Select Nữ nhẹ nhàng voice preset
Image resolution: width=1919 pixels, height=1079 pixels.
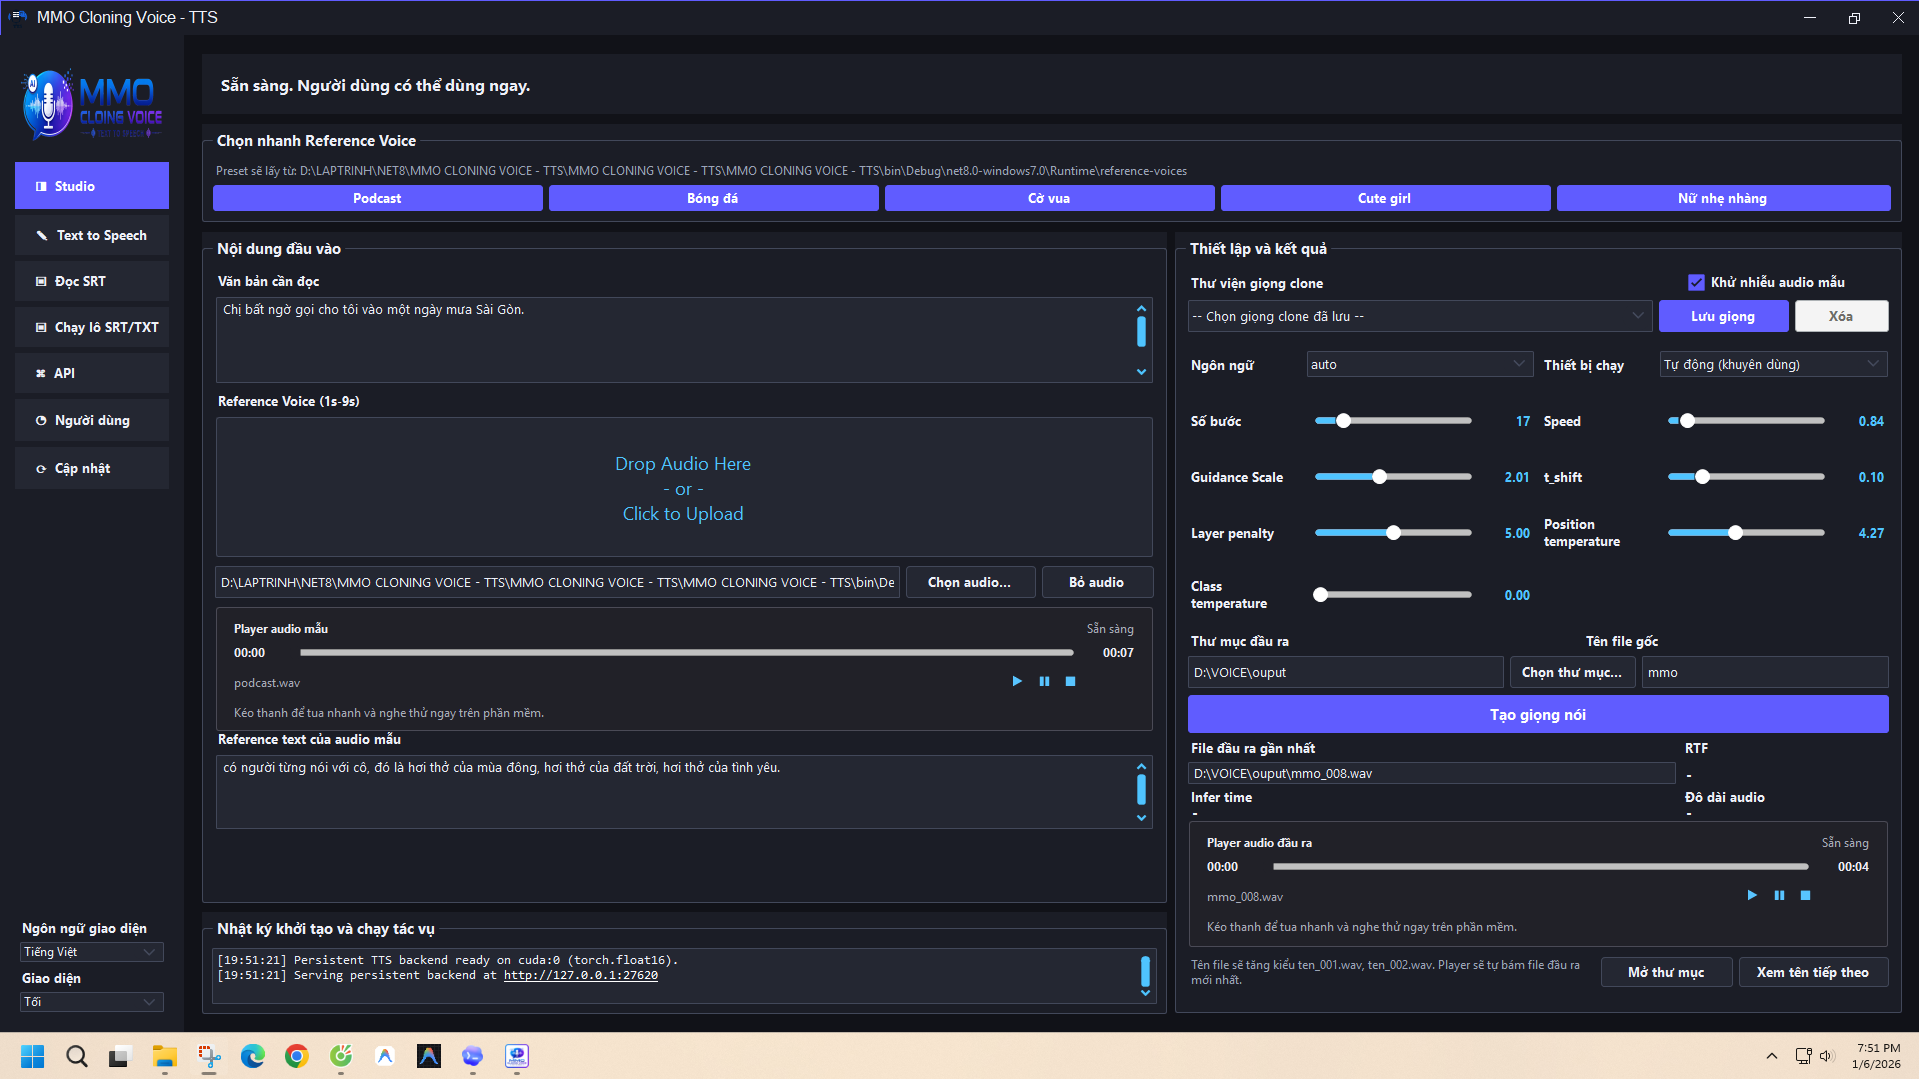coord(1723,198)
